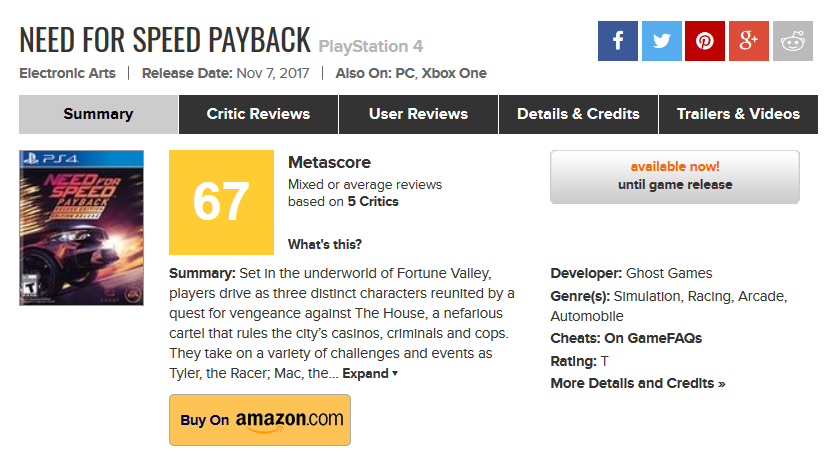Open the Electronic Arts publisher link
The image size is (831, 452).
67,73
